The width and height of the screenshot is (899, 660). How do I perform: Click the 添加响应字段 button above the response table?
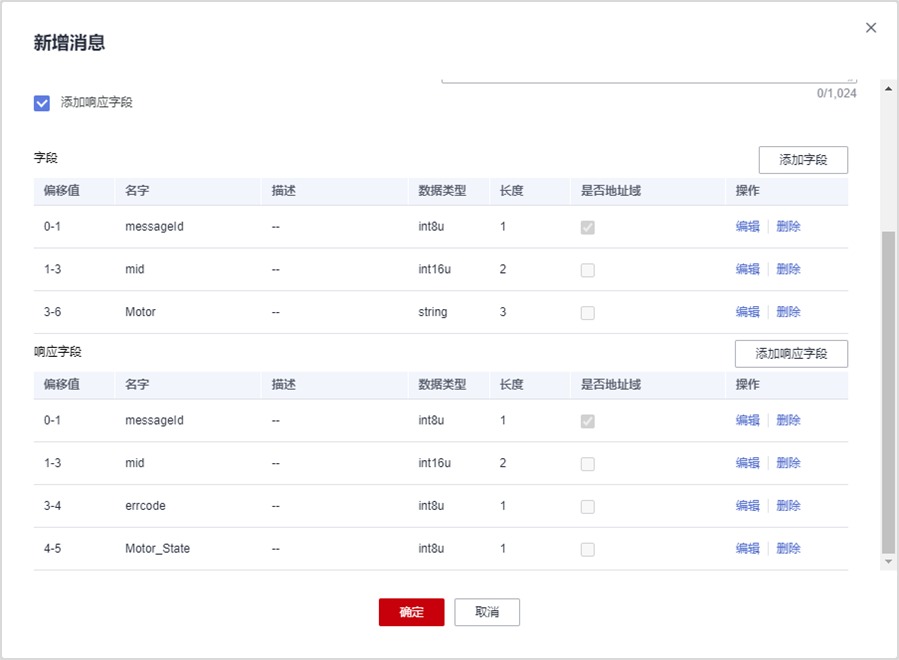tap(791, 354)
